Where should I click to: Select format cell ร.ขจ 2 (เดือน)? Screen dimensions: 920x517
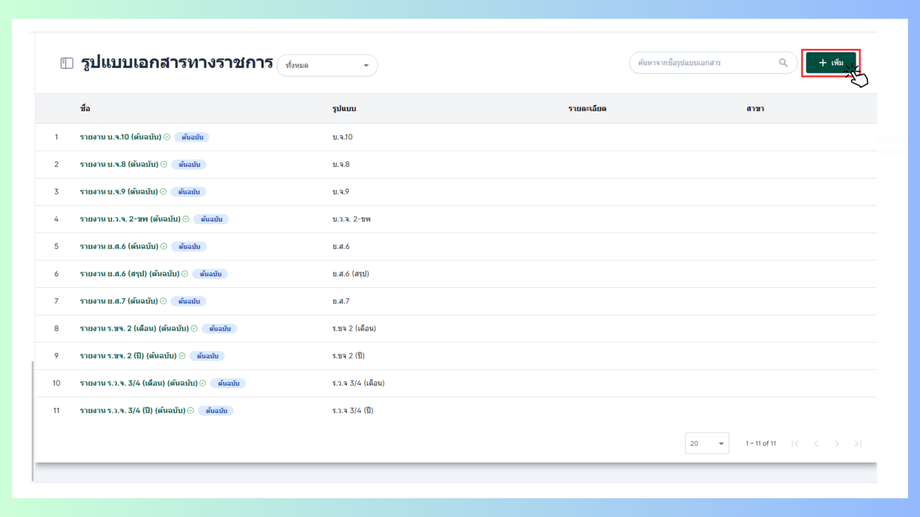(354, 329)
